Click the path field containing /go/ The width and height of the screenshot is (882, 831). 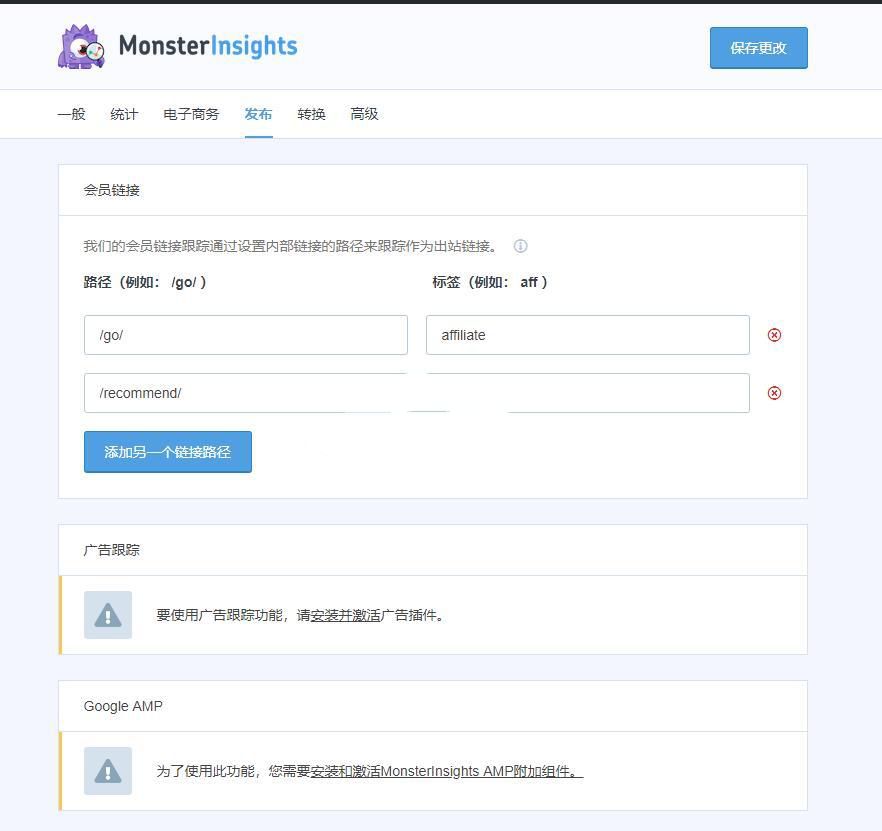coord(245,335)
